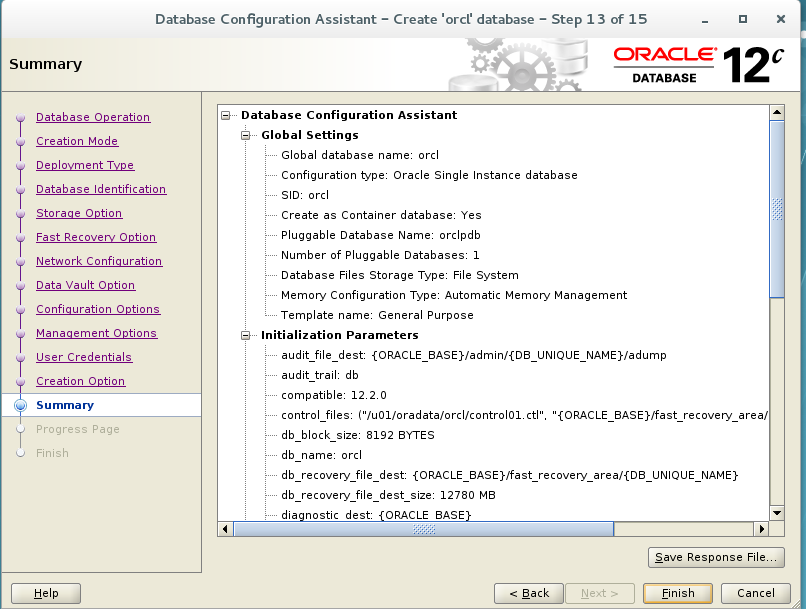Go to Configuration Options step

point(98,309)
